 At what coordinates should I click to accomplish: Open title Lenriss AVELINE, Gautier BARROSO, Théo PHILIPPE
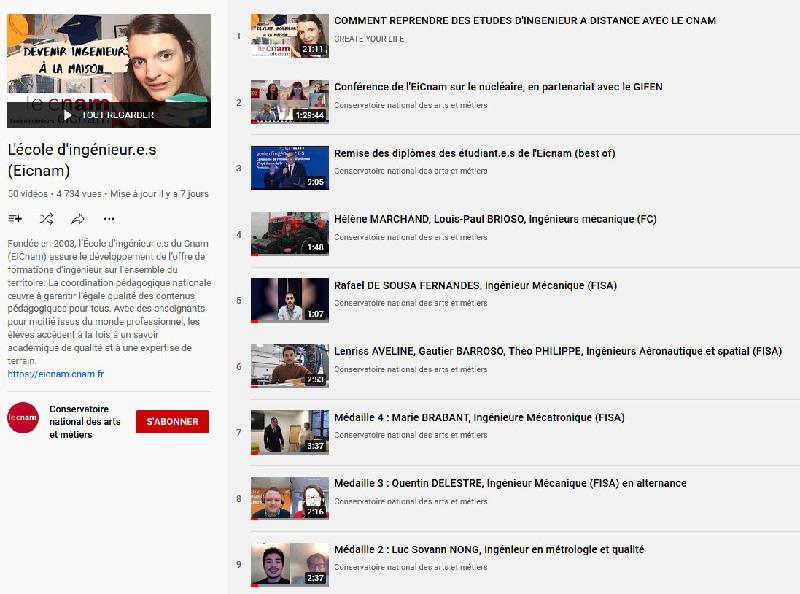click(558, 351)
